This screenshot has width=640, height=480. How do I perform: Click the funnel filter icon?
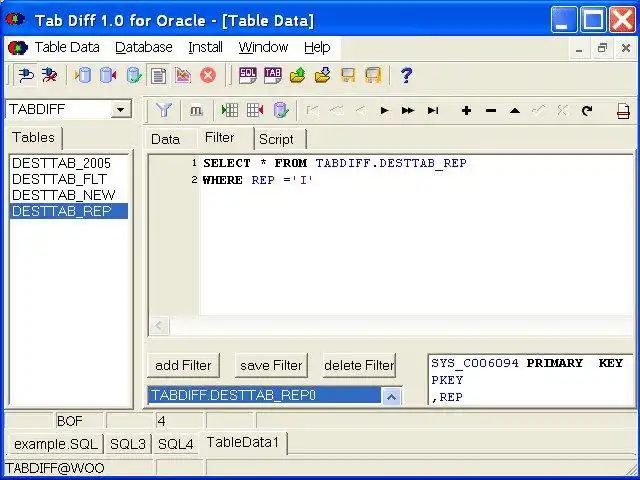pyautogui.click(x=164, y=110)
